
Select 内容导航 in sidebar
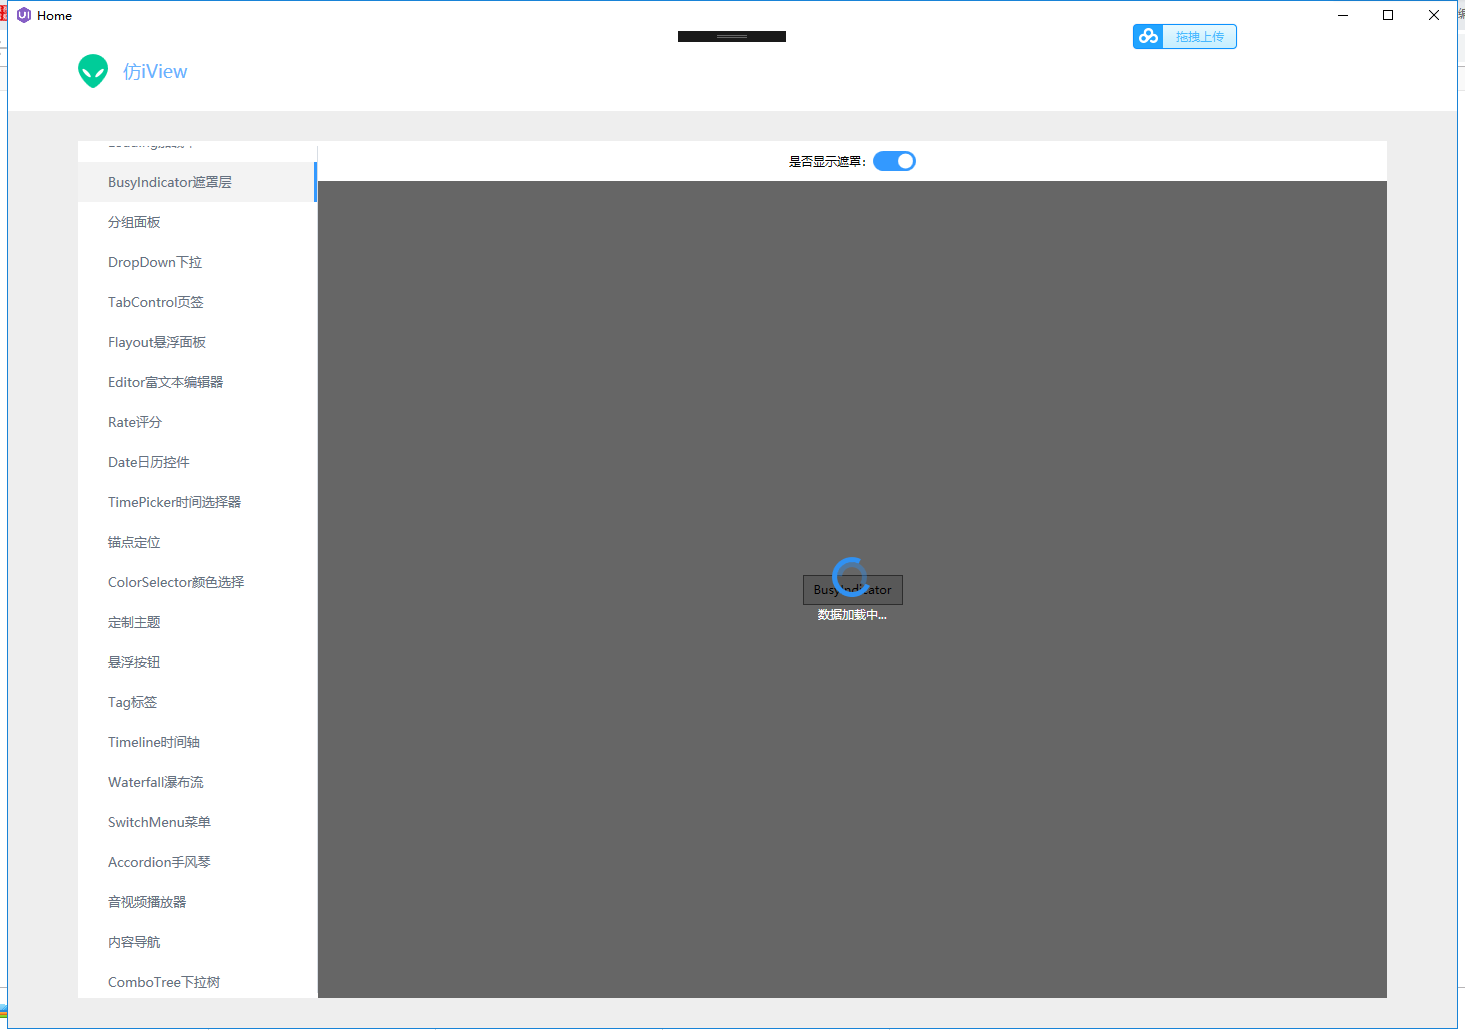coord(197,942)
